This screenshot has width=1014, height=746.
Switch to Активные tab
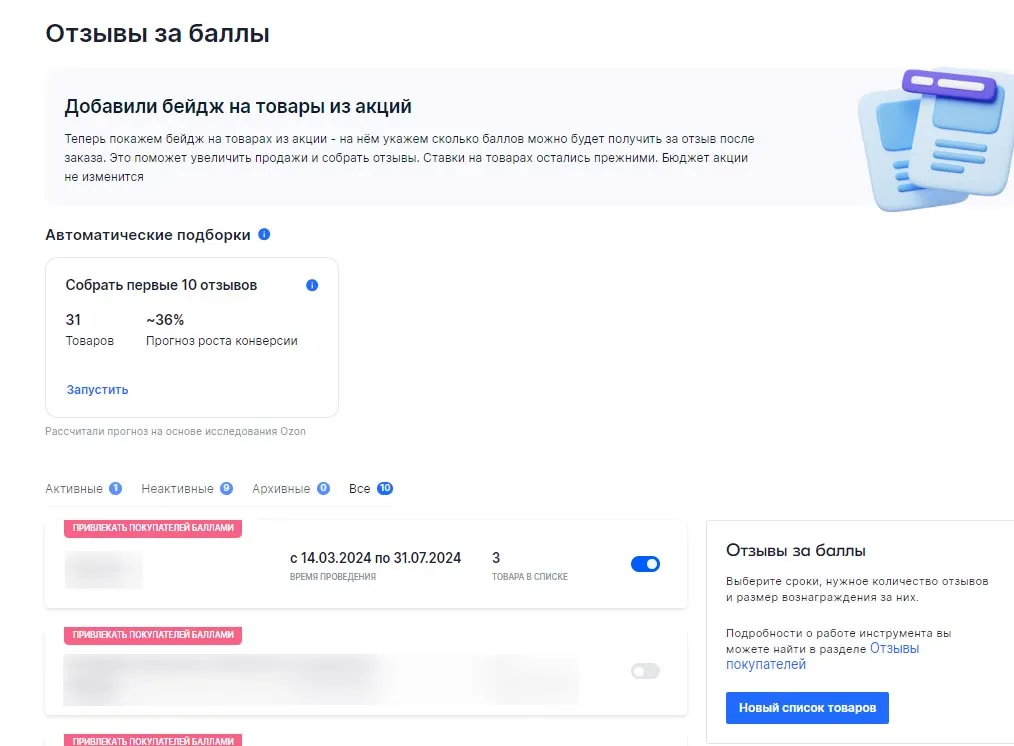coord(83,489)
